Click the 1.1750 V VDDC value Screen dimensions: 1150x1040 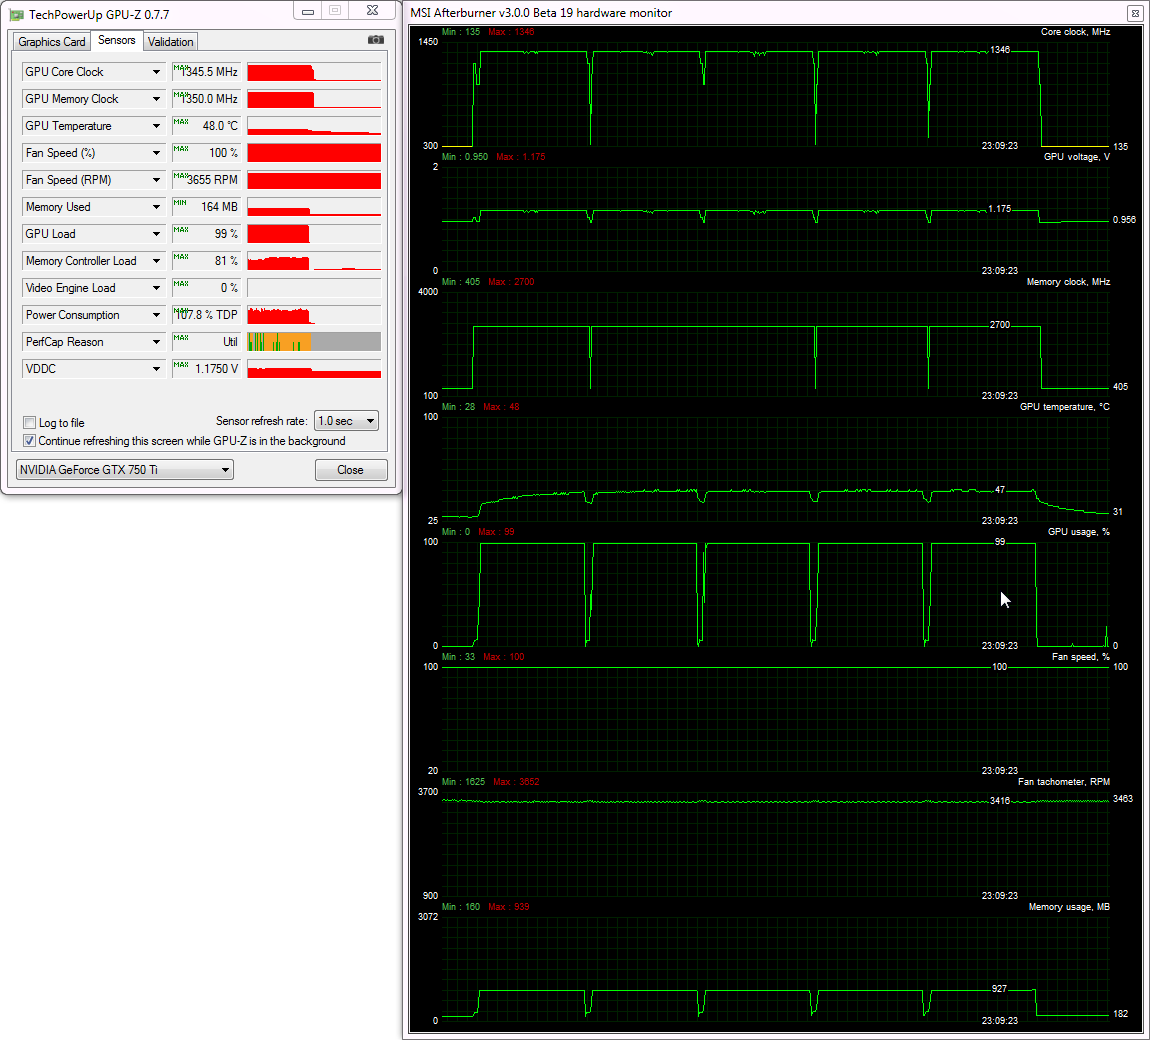(x=207, y=369)
